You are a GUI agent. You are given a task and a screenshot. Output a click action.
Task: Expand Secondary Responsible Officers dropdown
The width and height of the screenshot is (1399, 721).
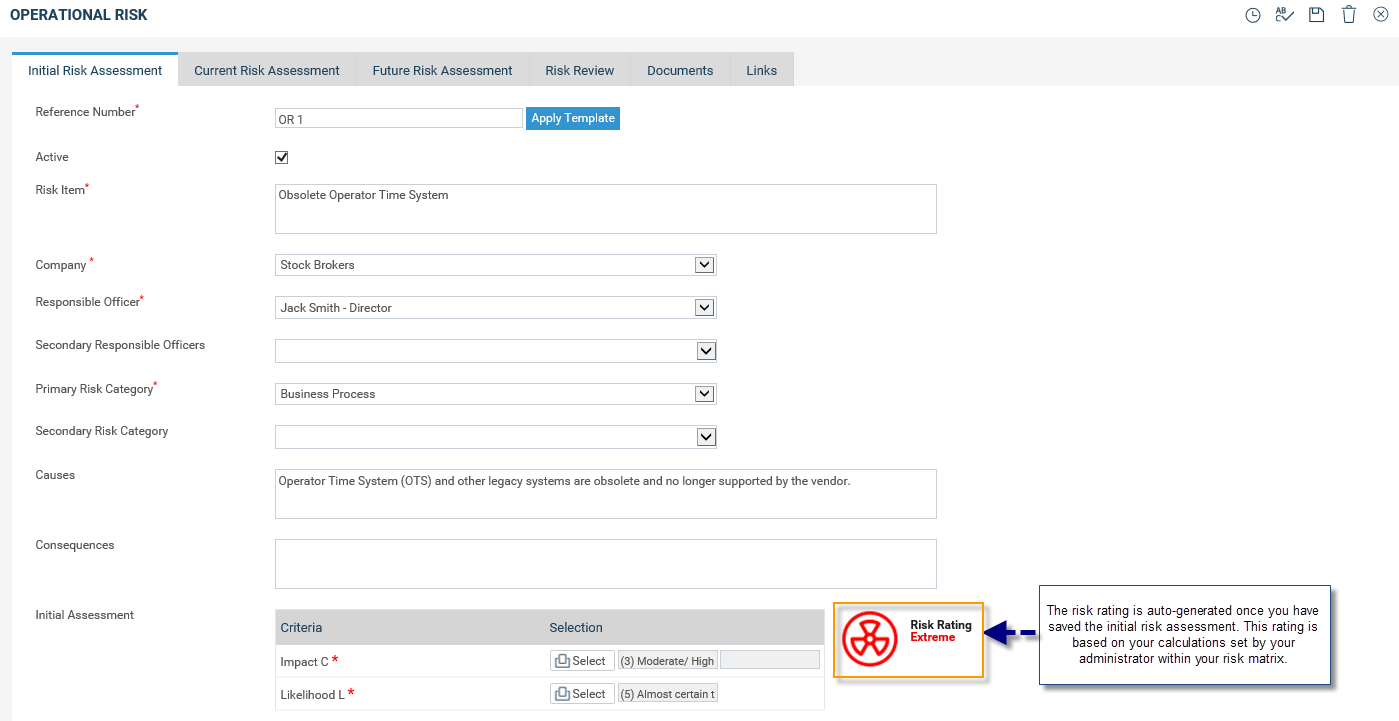(704, 351)
